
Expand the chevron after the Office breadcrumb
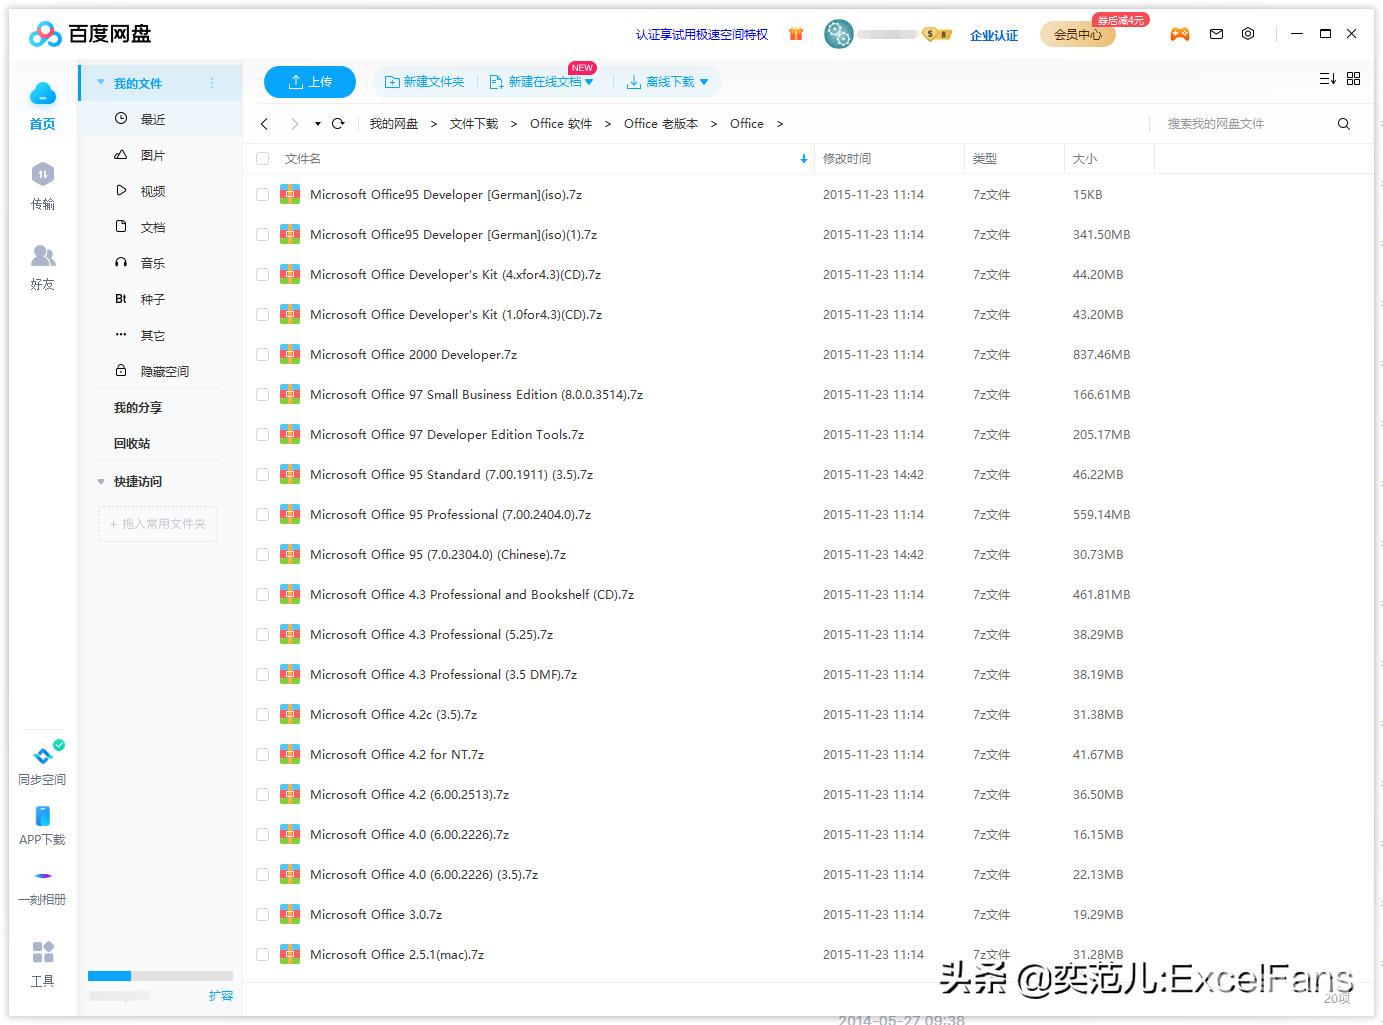[x=780, y=124]
